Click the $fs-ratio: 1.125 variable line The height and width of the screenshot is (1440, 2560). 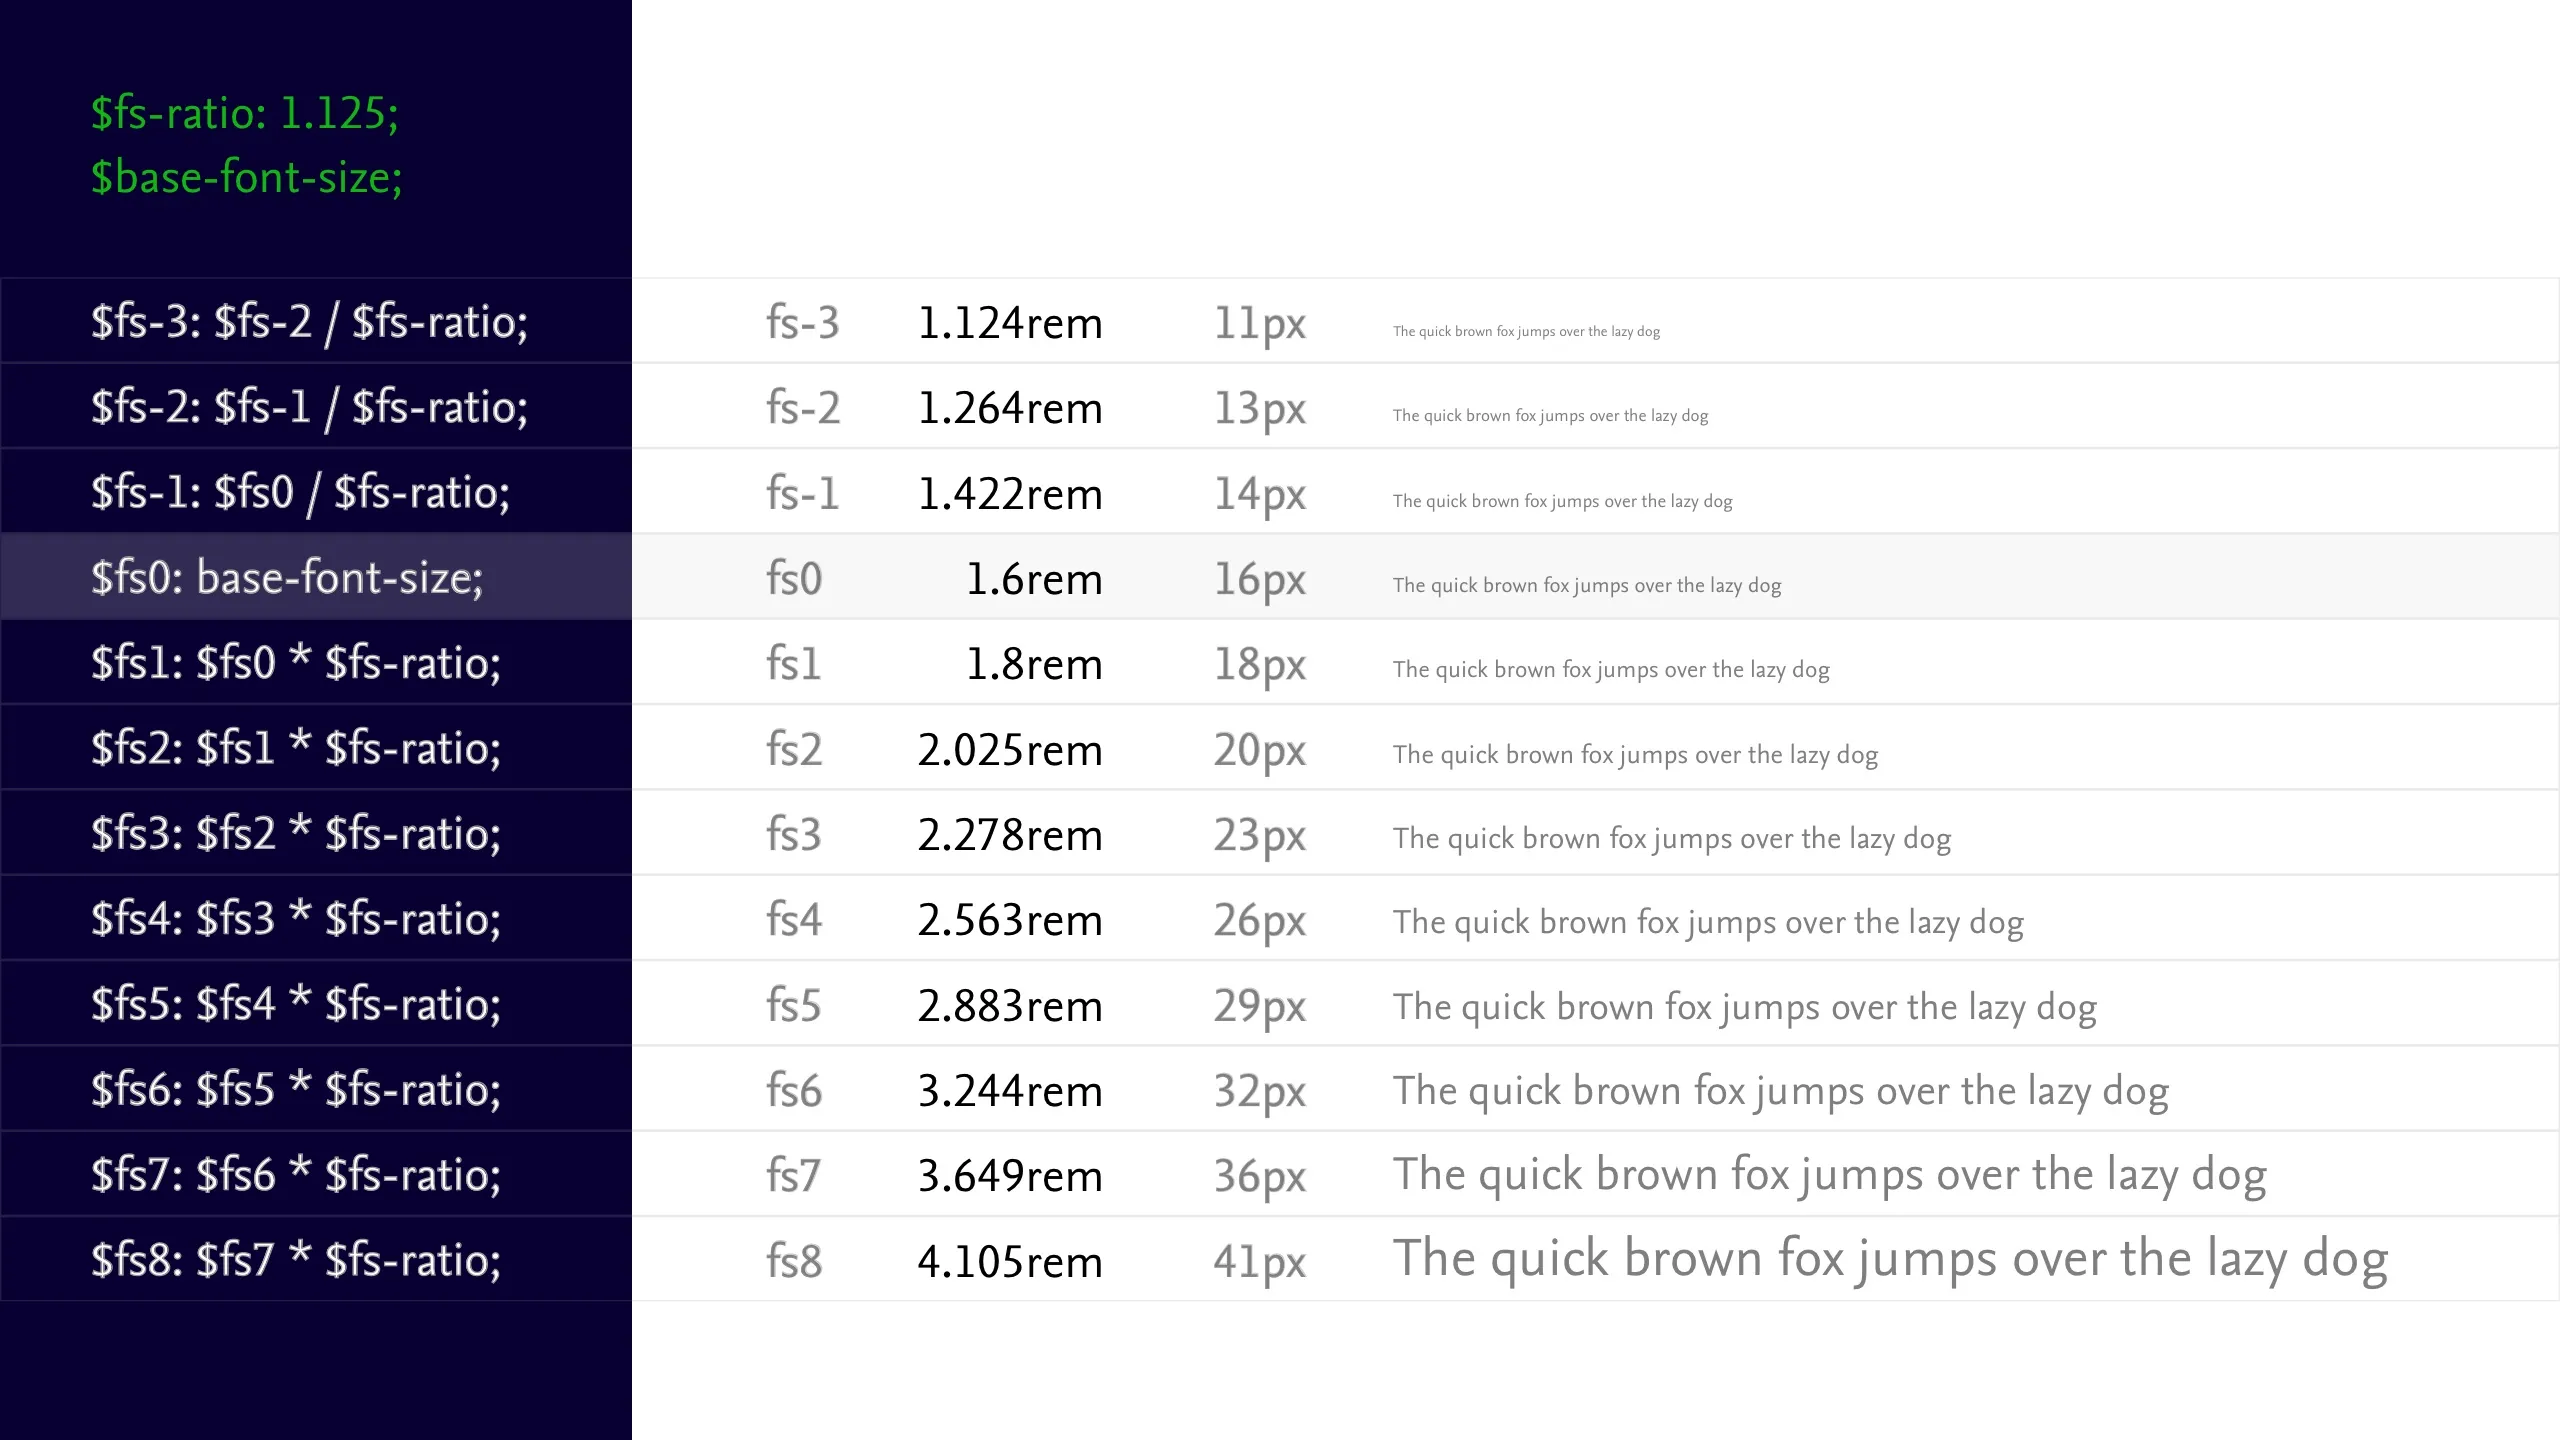point(245,114)
